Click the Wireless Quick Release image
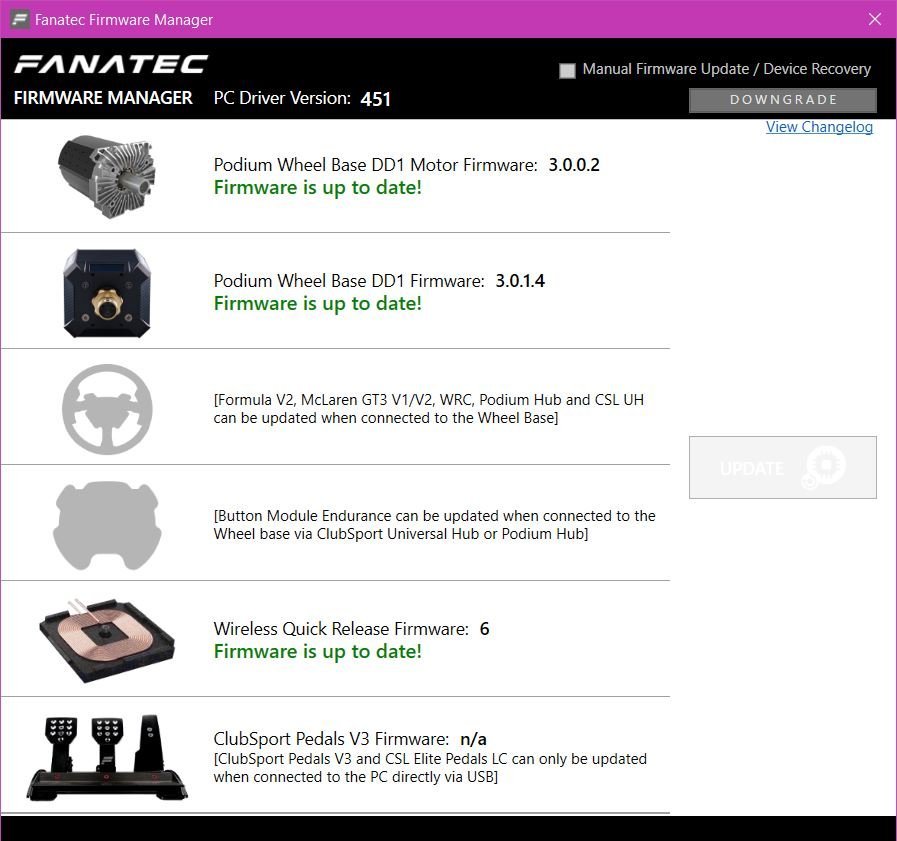This screenshot has width=897, height=841. [107, 640]
